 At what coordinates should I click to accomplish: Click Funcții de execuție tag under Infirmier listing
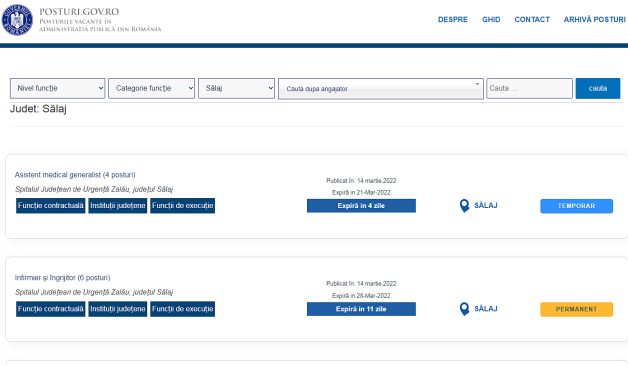(183, 309)
